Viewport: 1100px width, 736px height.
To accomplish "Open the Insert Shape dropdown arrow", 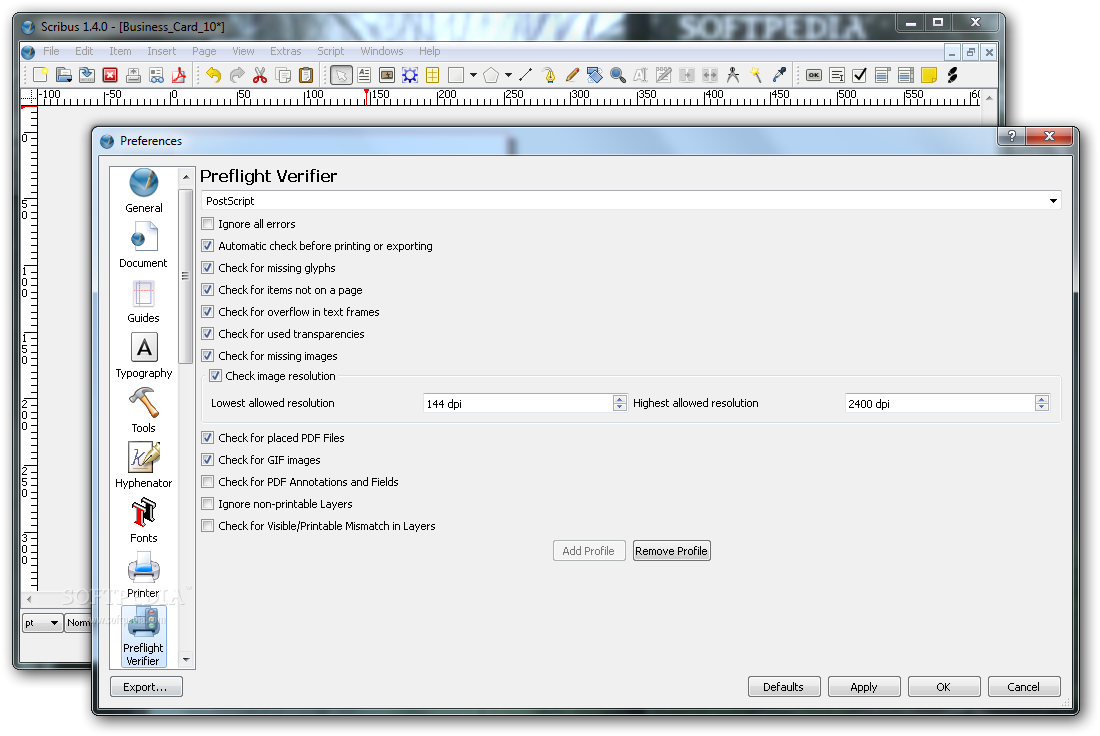I will (x=474, y=75).
